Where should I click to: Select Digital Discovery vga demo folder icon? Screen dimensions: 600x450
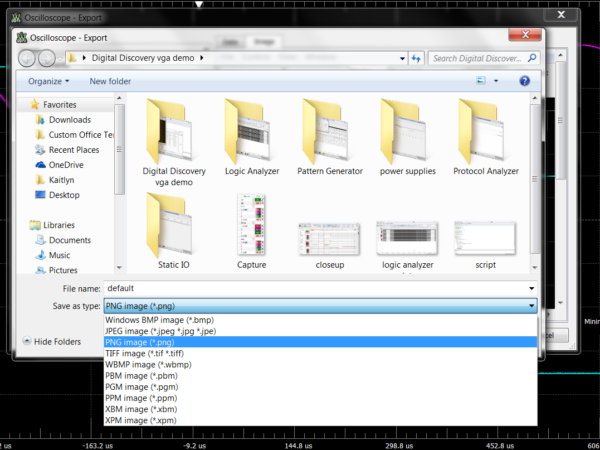pos(169,131)
